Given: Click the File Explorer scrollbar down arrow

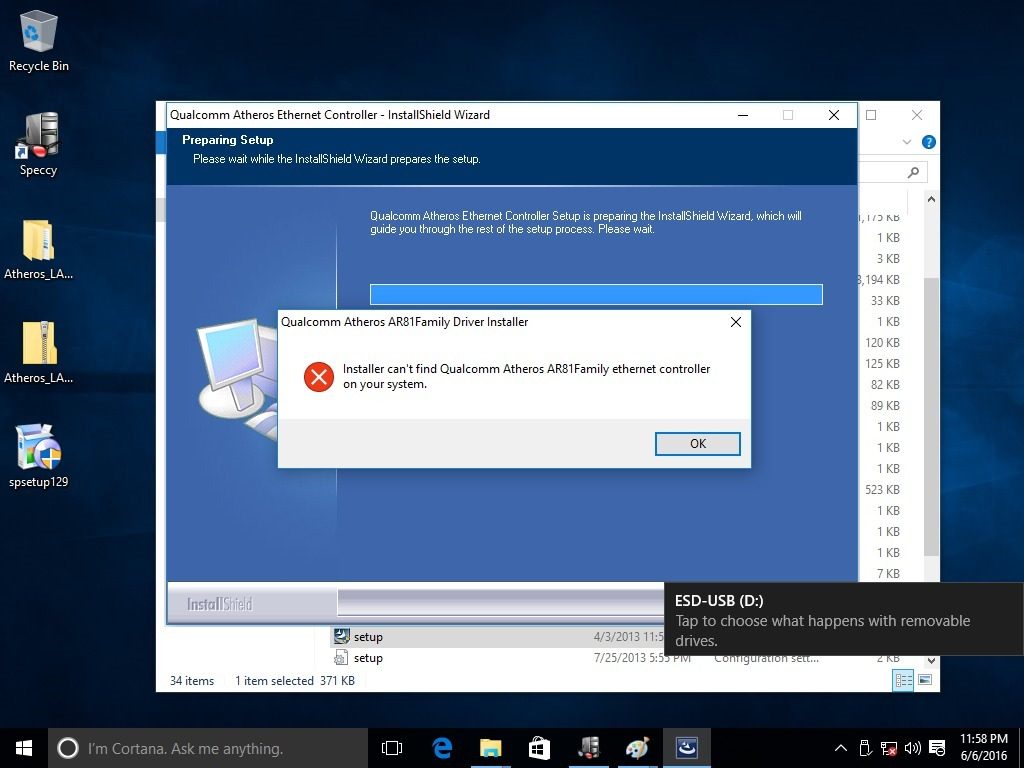Looking at the screenshot, I should click(931, 661).
